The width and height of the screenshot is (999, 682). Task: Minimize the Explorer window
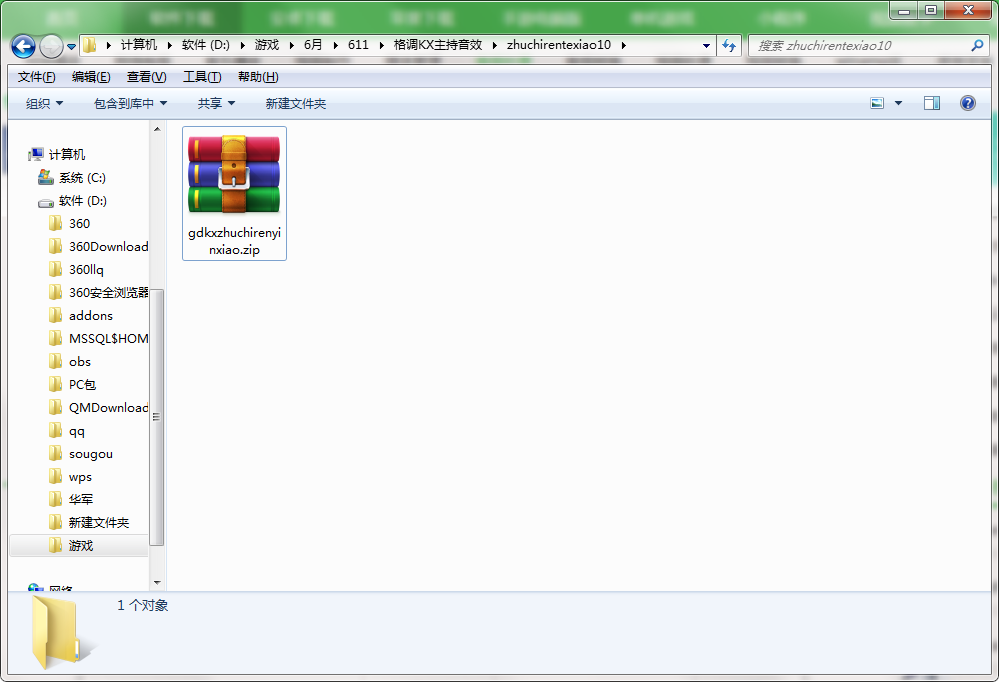(x=903, y=11)
